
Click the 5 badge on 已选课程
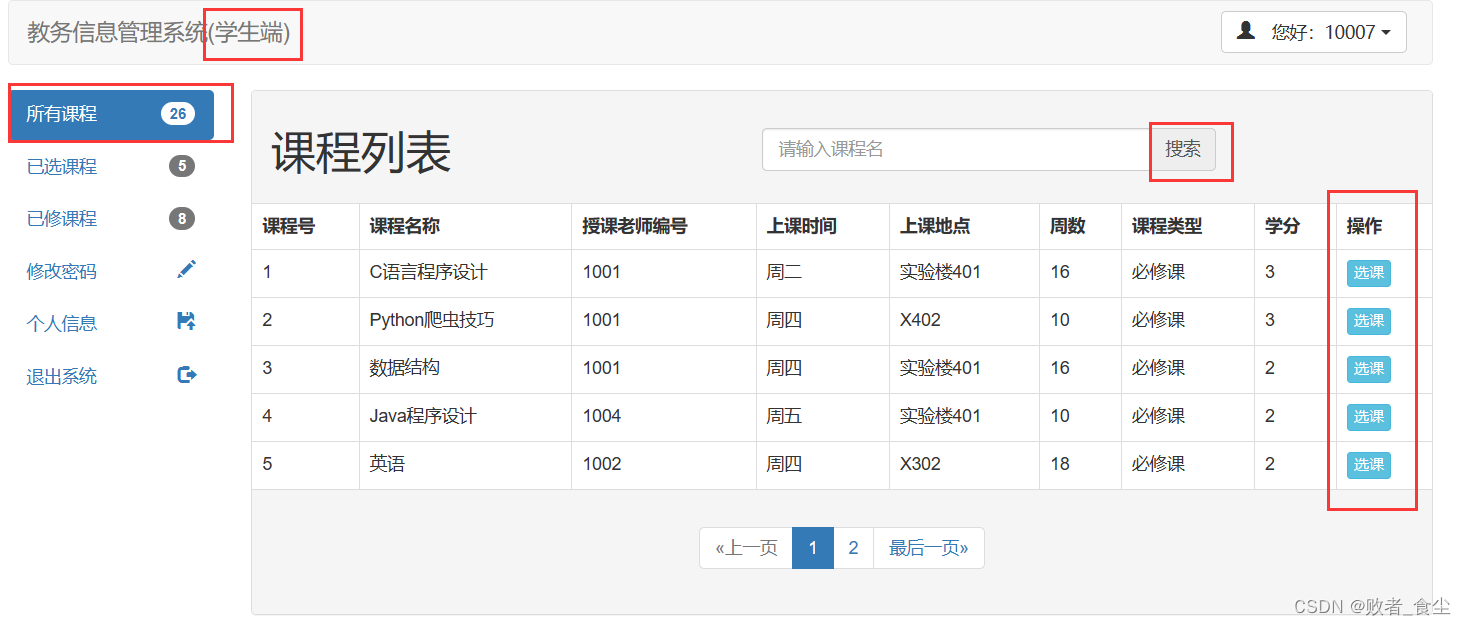[181, 166]
